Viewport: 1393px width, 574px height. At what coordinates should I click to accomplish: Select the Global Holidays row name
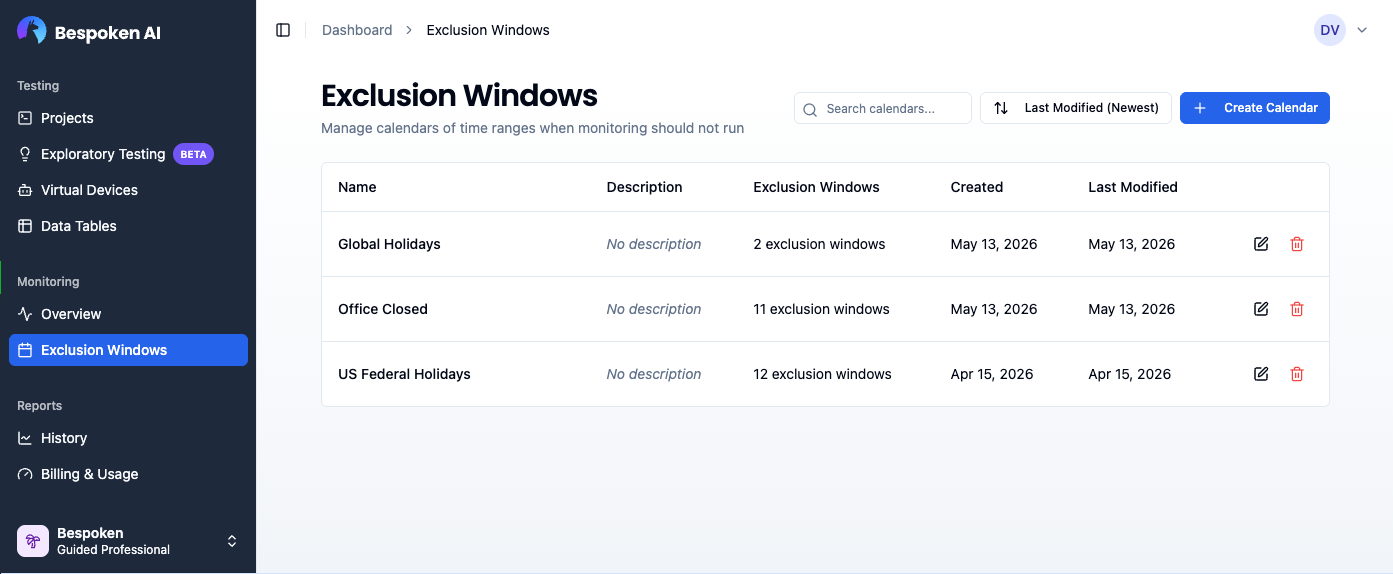click(389, 244)
